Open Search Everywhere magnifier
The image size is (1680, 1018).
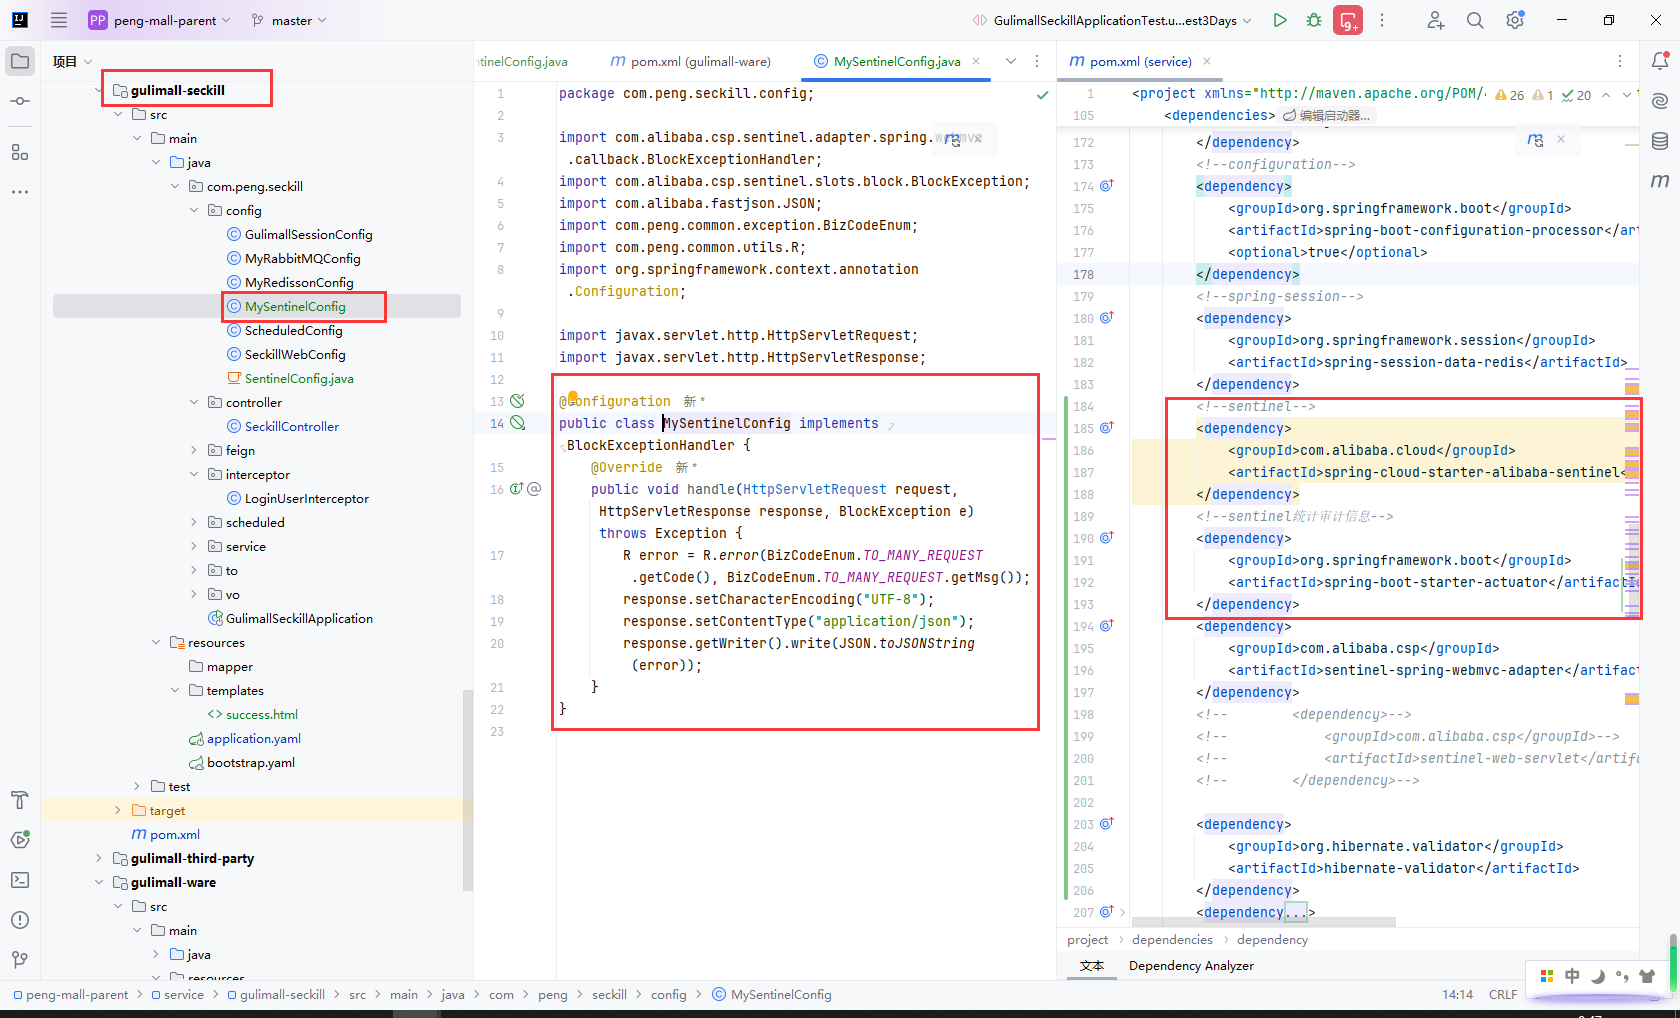pyautogui.click(x=1475, y=20)
